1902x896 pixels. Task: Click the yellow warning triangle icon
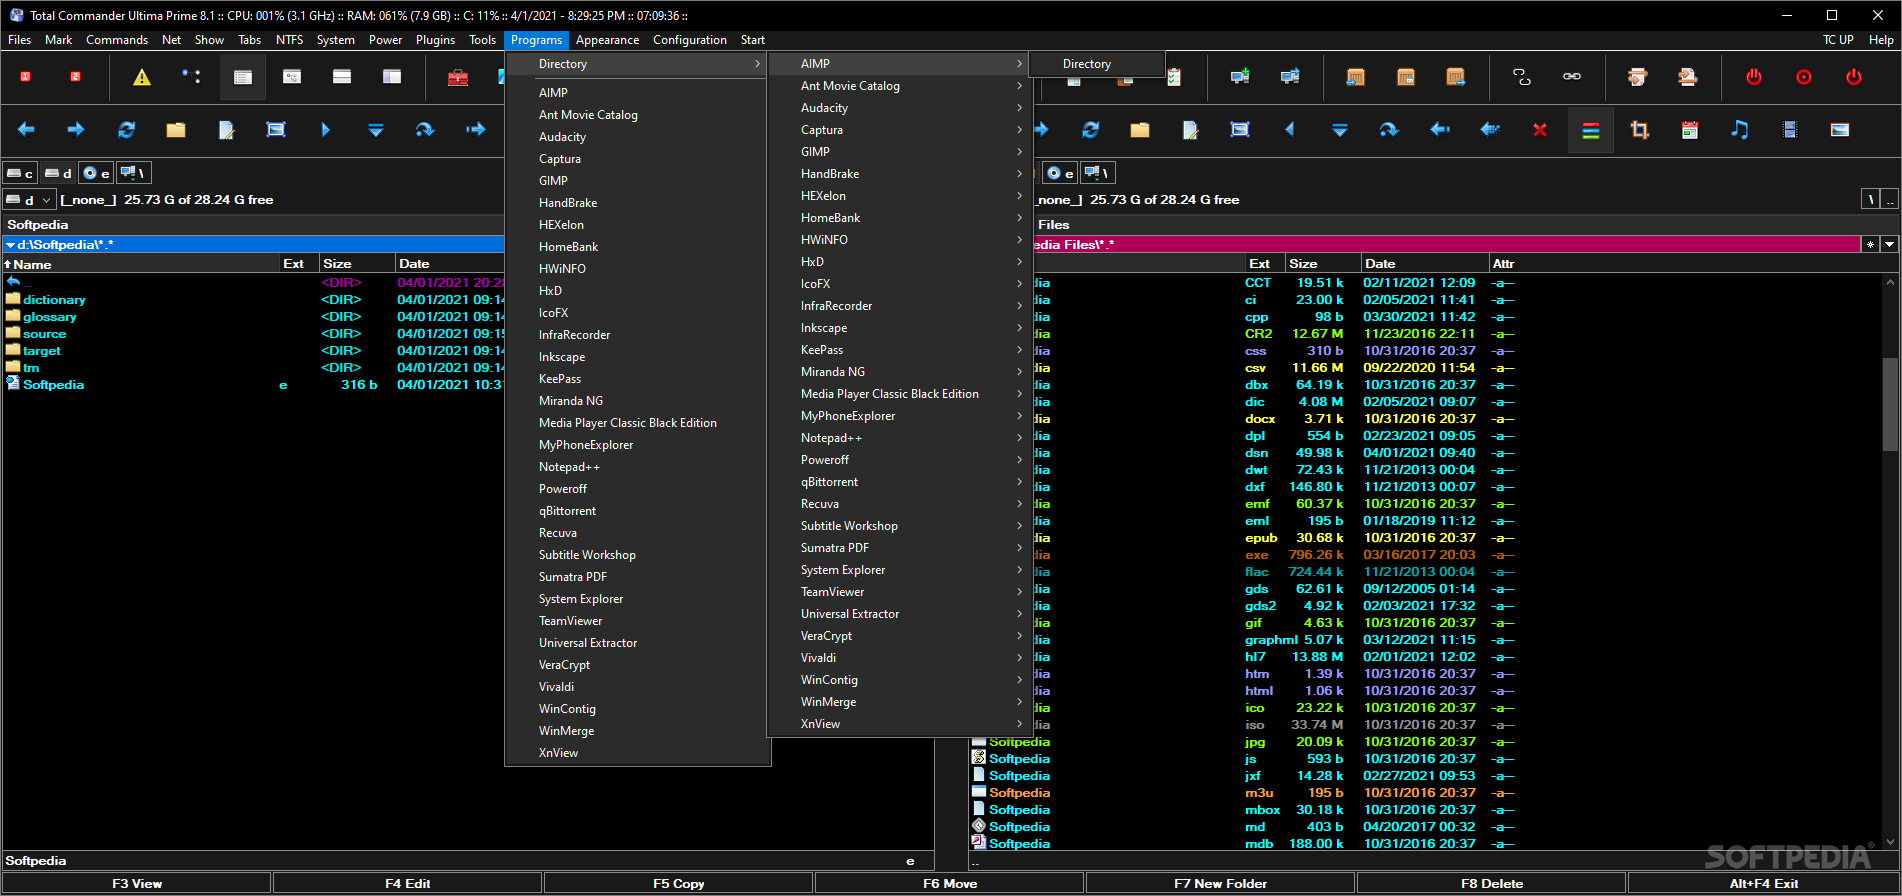click(142, 77)
